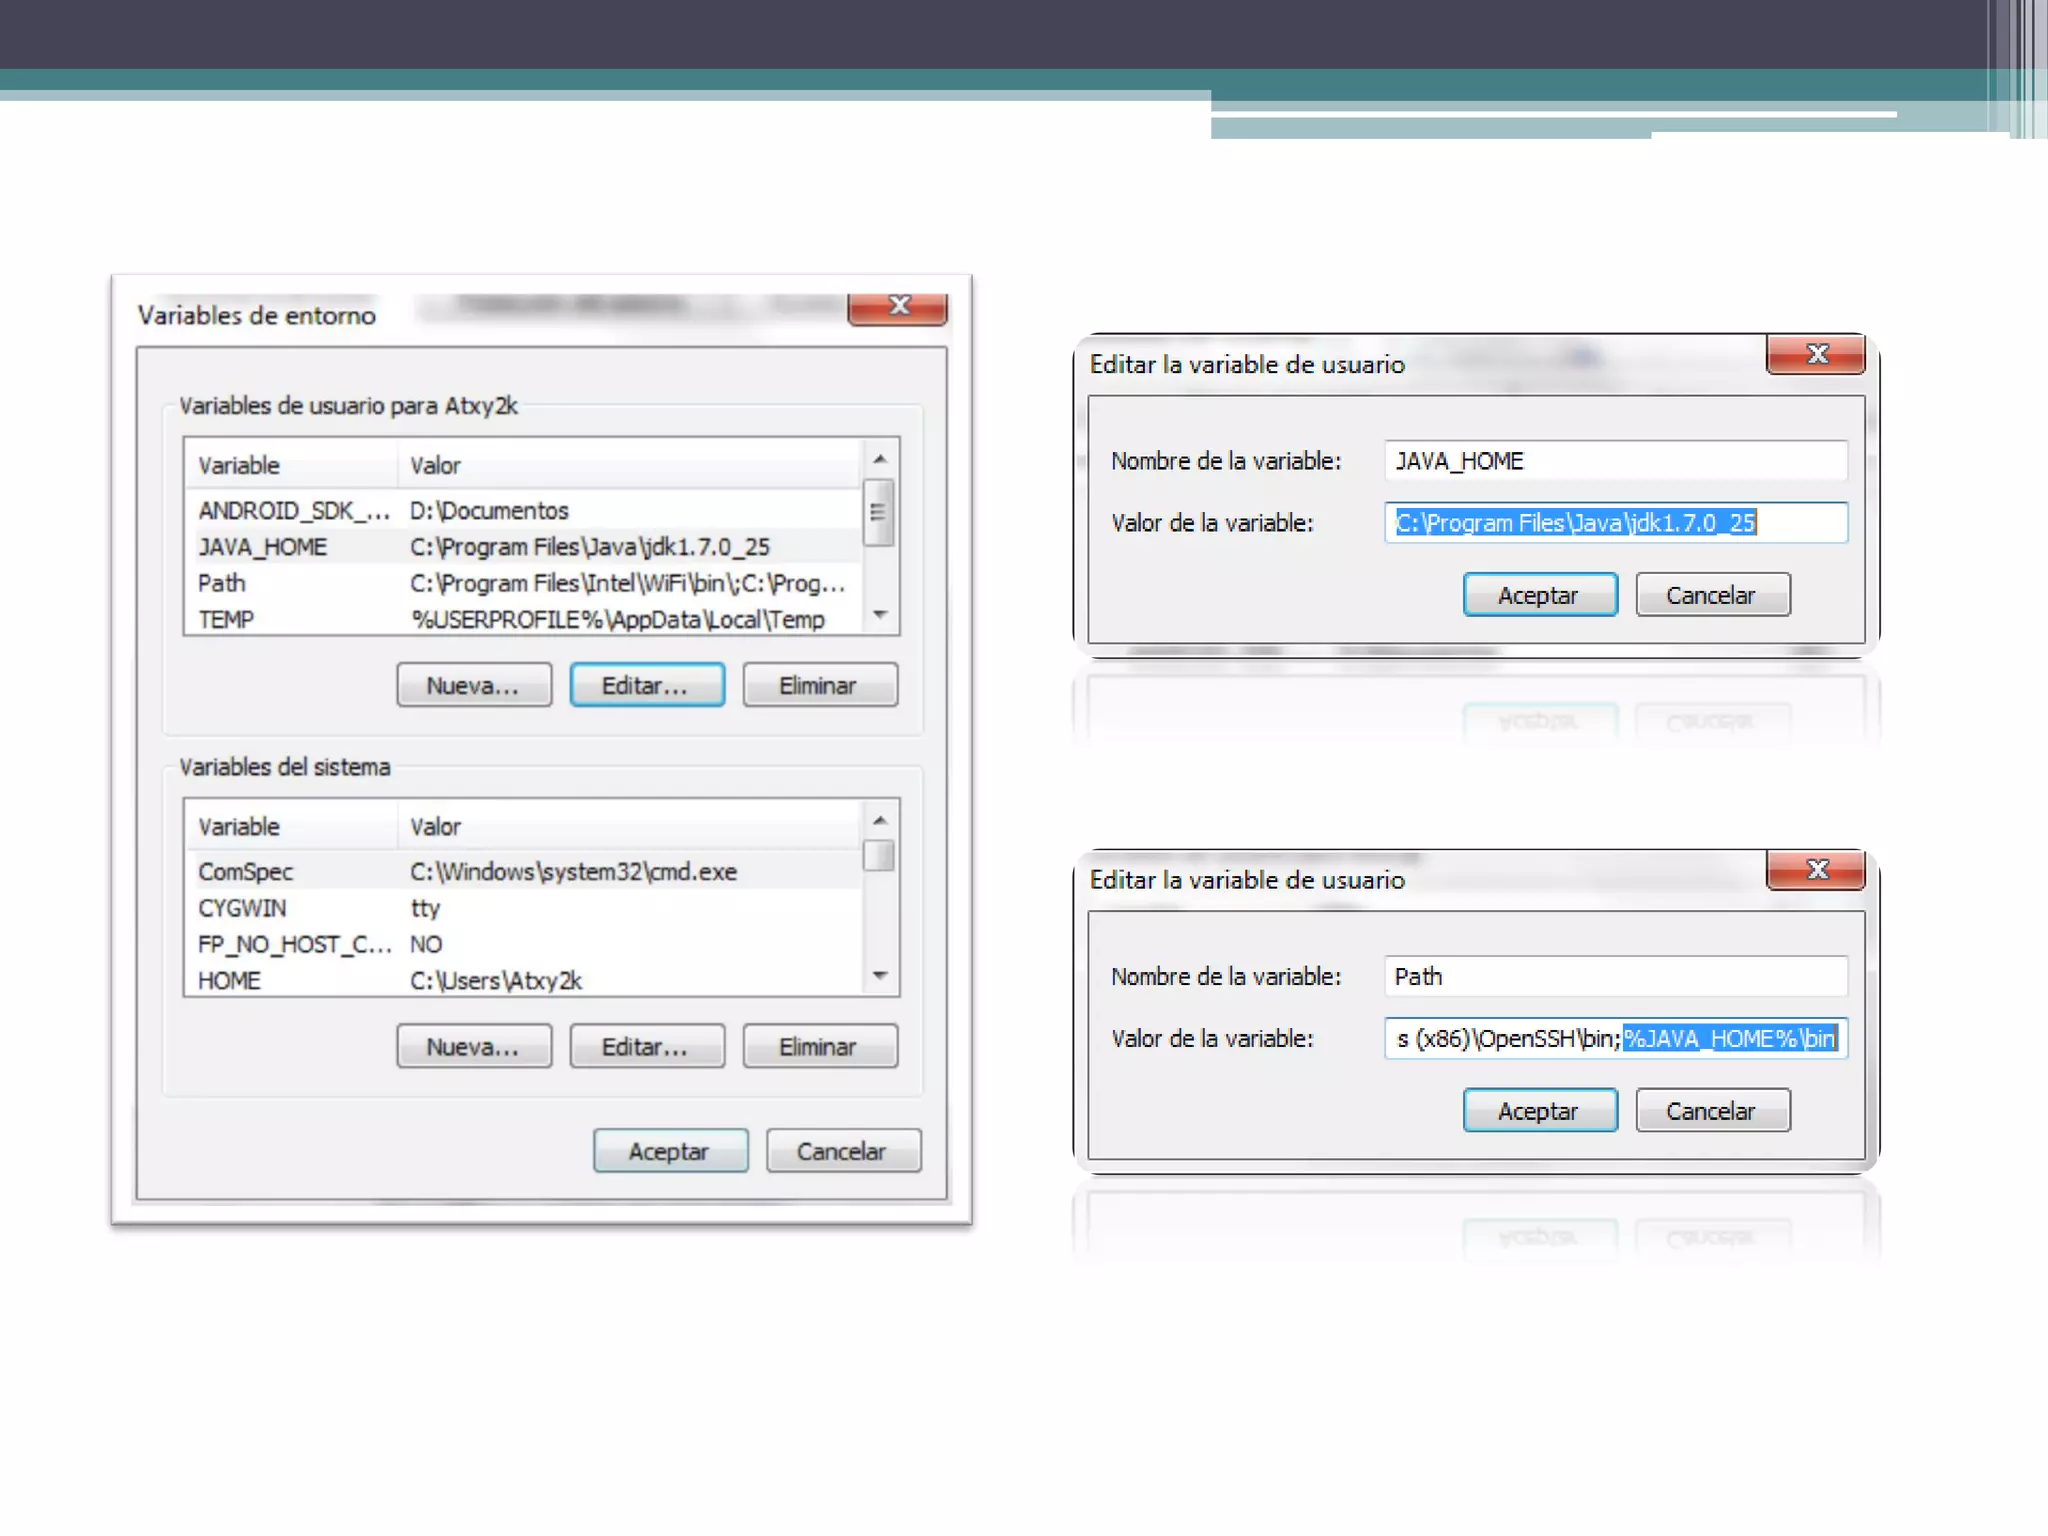Image resolution: width=2048 pixels, height=1536 pixels.
Task: Click Nueva under user variables
Action: pos(473,685)
